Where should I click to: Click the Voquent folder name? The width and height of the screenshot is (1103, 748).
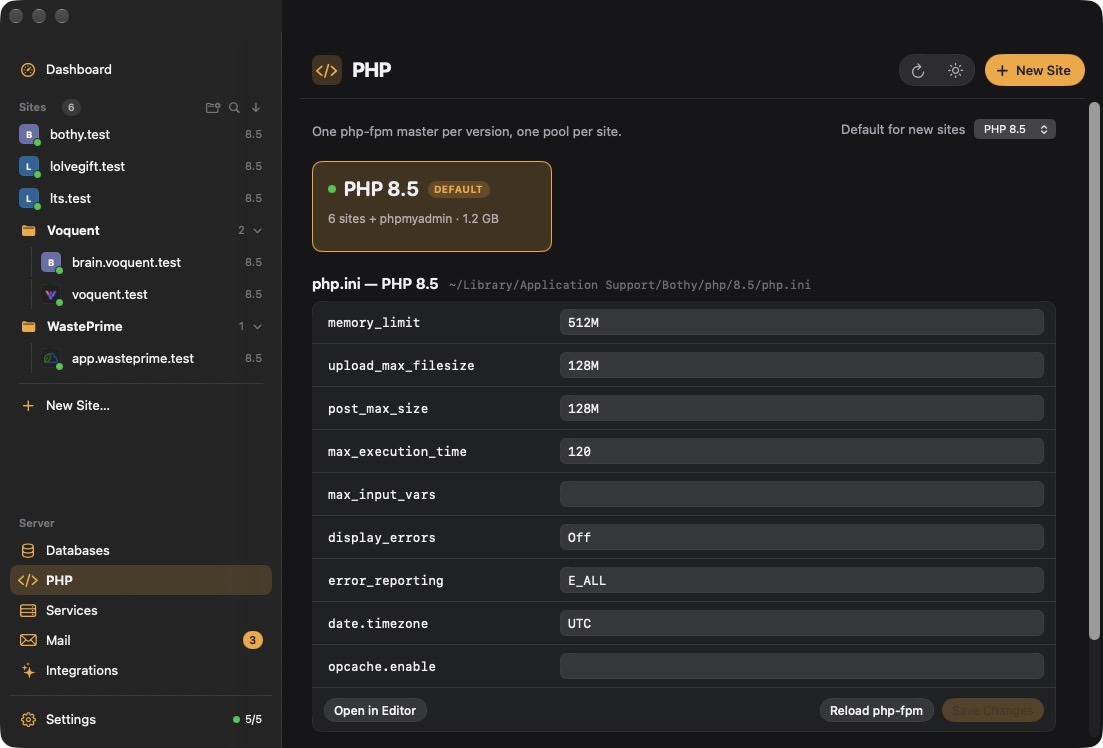click(x=73, y=230)
